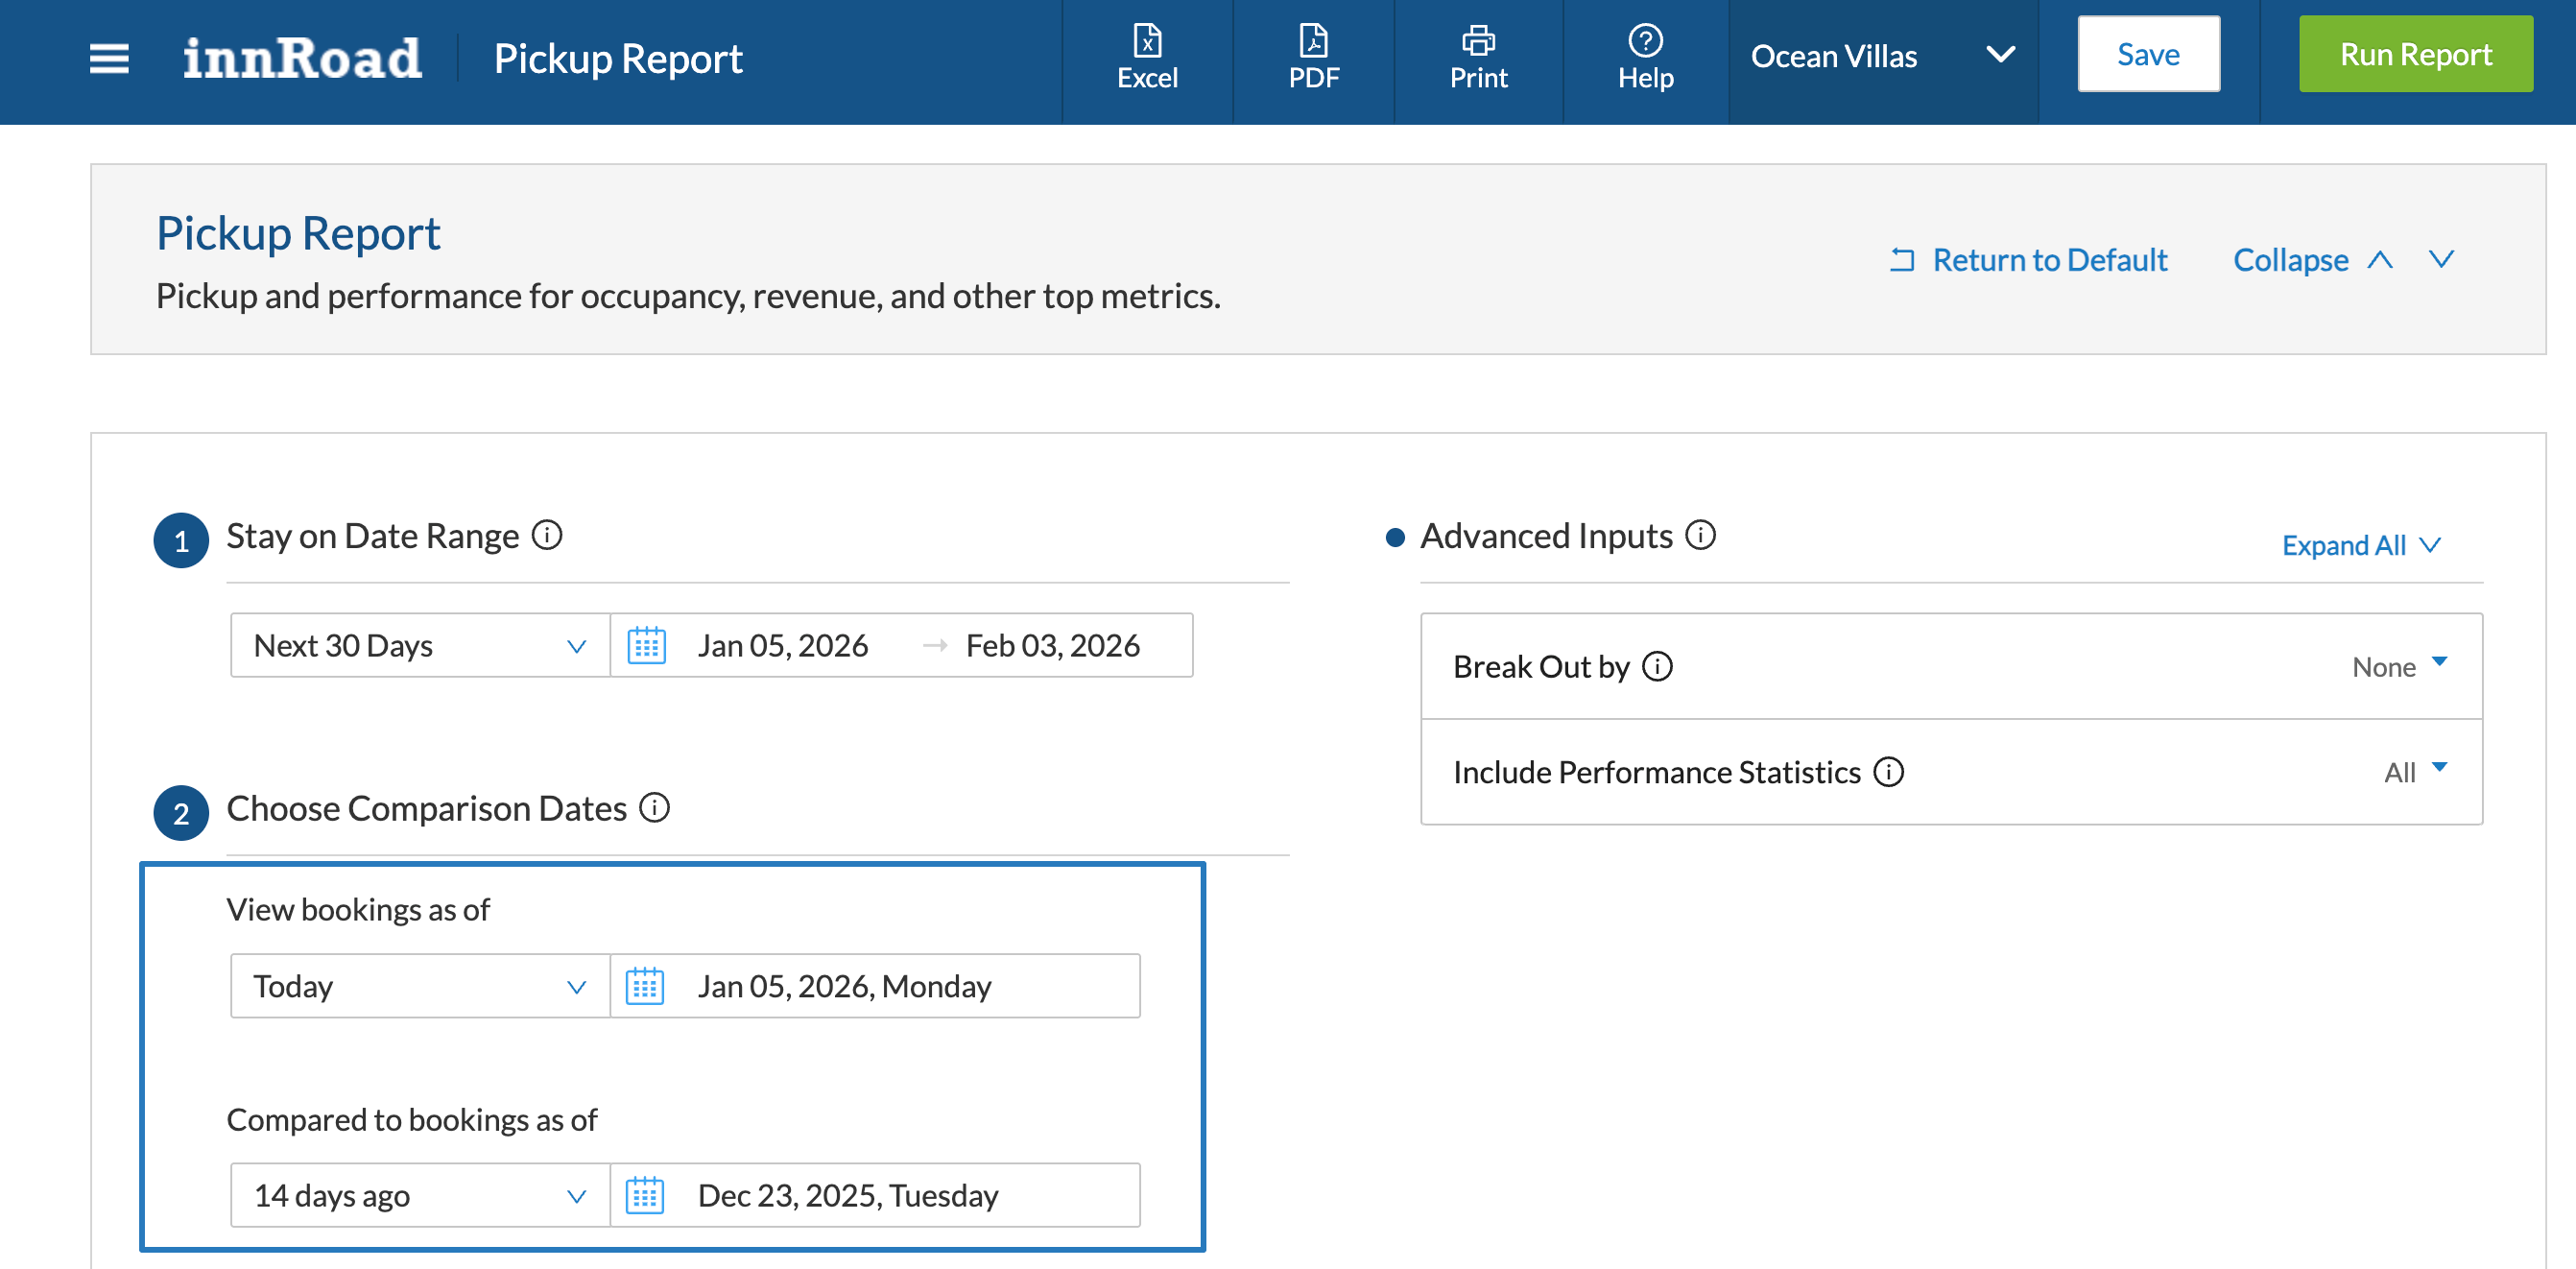Open the Today comparison dropdown
This screenshot has height=1269, width=2576.
[419, 986]
